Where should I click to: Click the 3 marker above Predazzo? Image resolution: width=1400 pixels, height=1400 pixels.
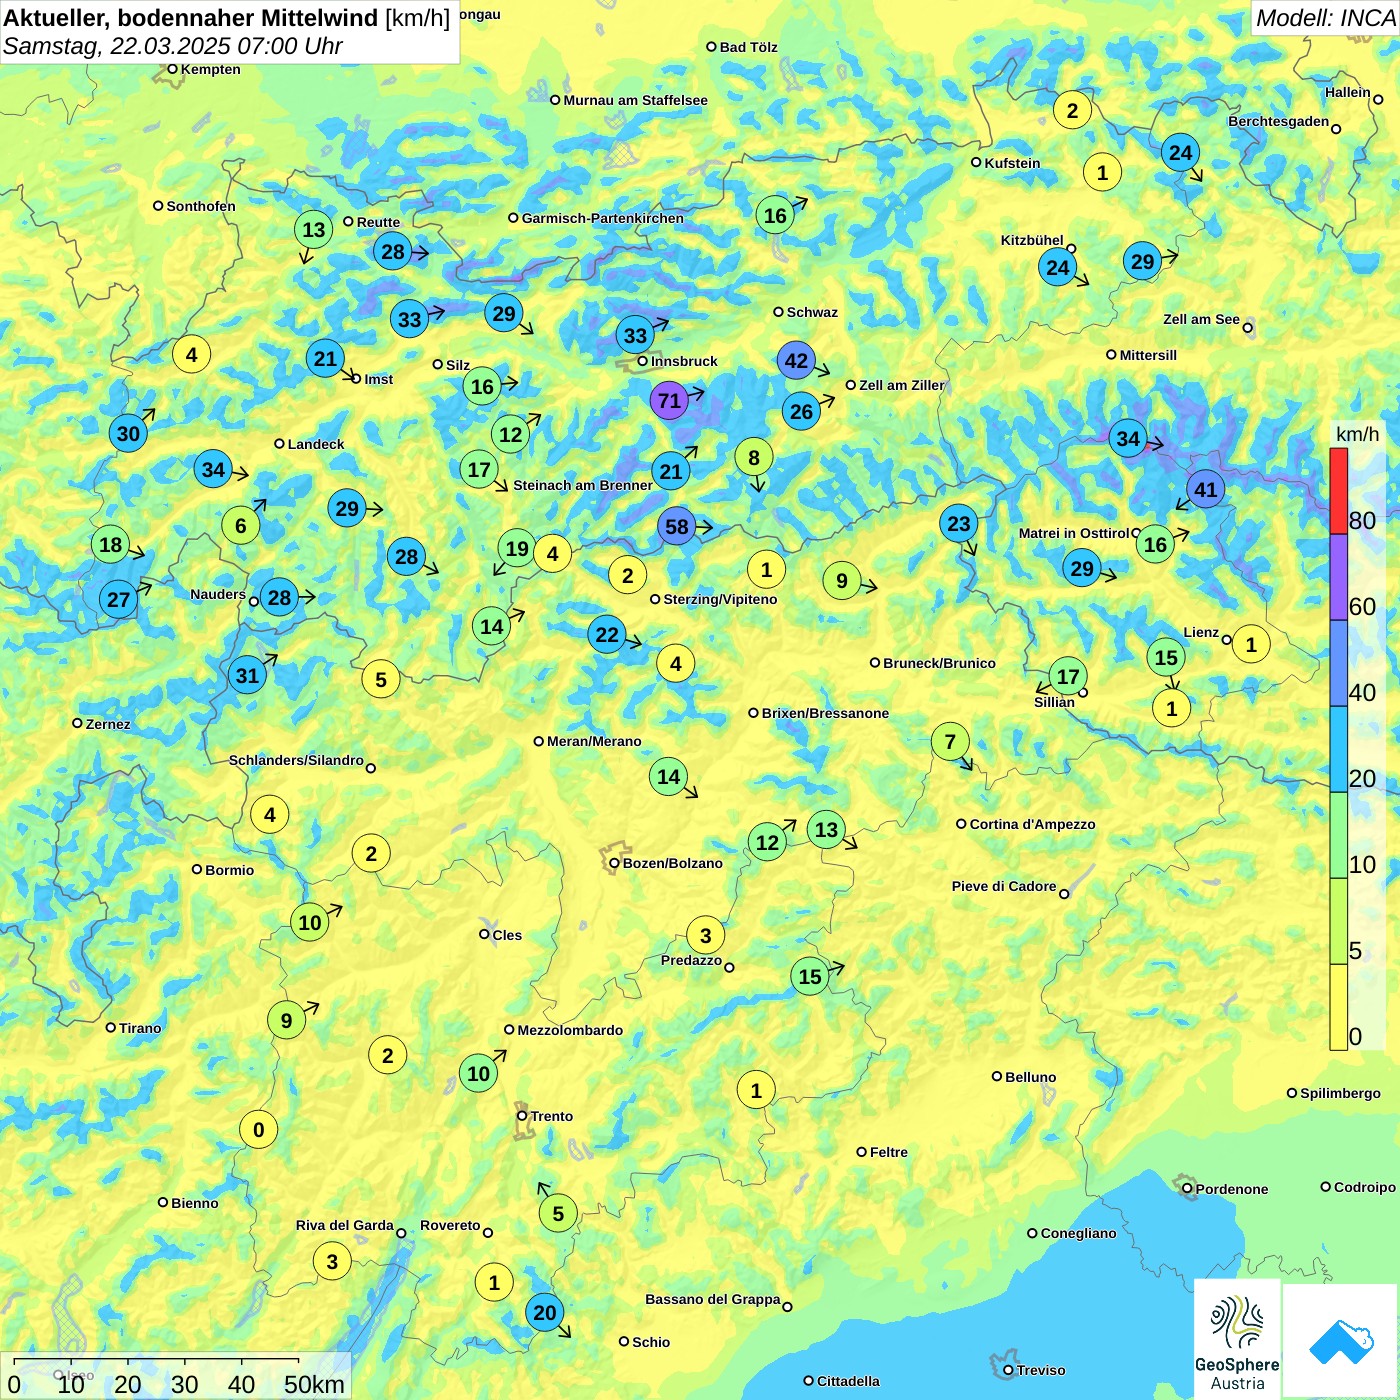[x=705, y=936]
